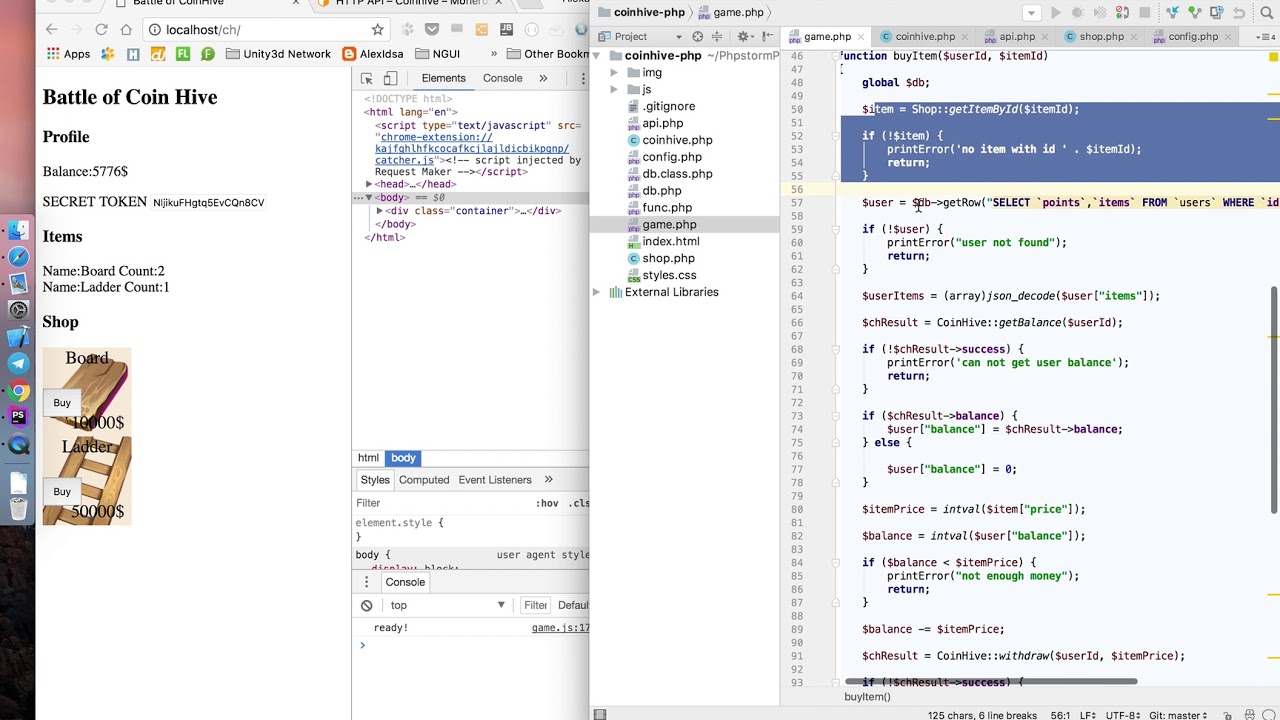This screenshot has width=1280, height=720.
Task: Run the configuration with play icon
Action: point(1056,13)
